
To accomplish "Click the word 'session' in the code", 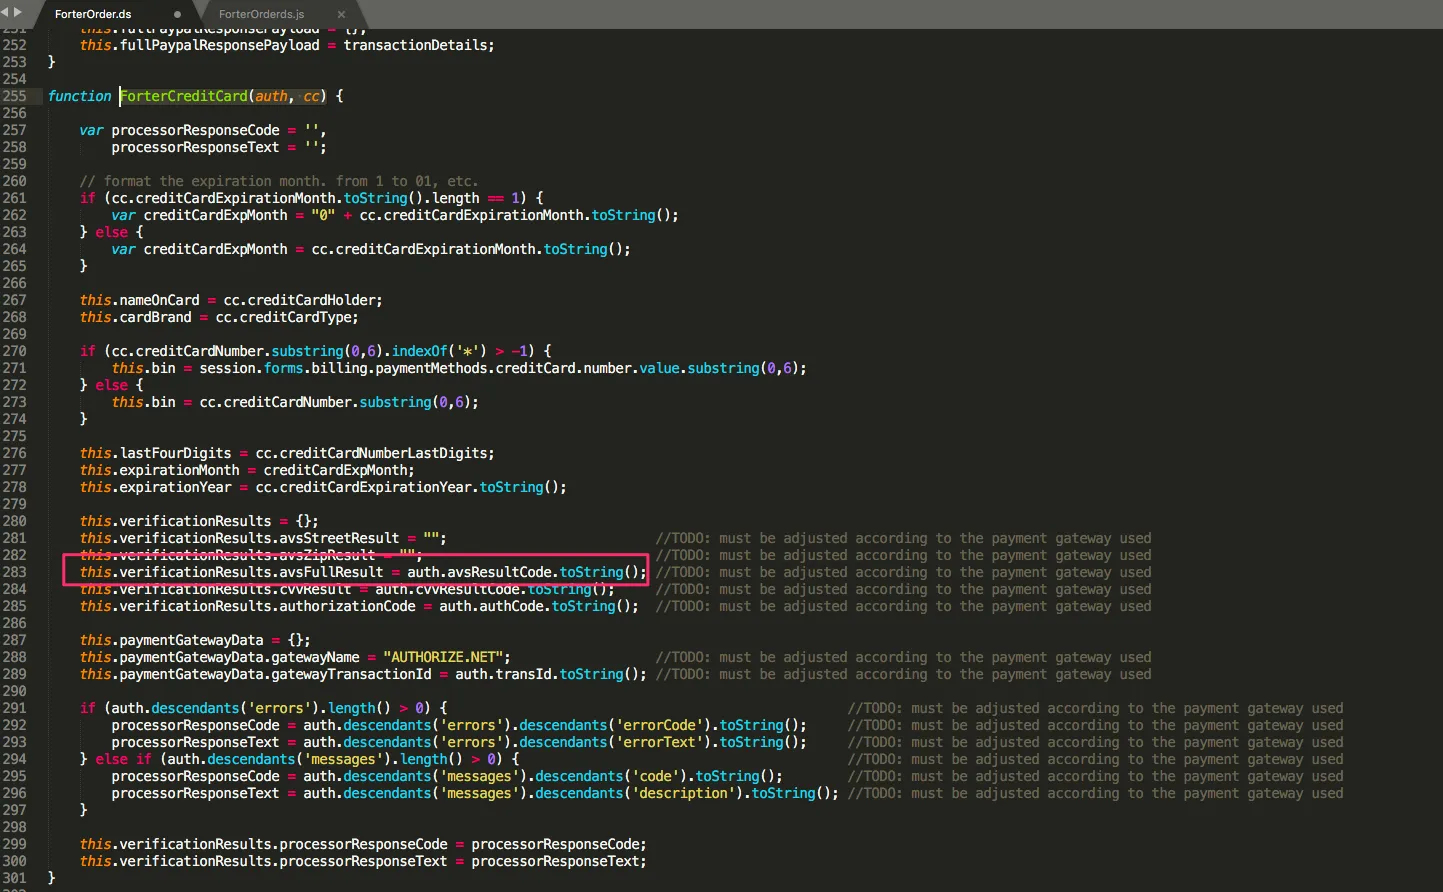I will (x=228, y=368).
